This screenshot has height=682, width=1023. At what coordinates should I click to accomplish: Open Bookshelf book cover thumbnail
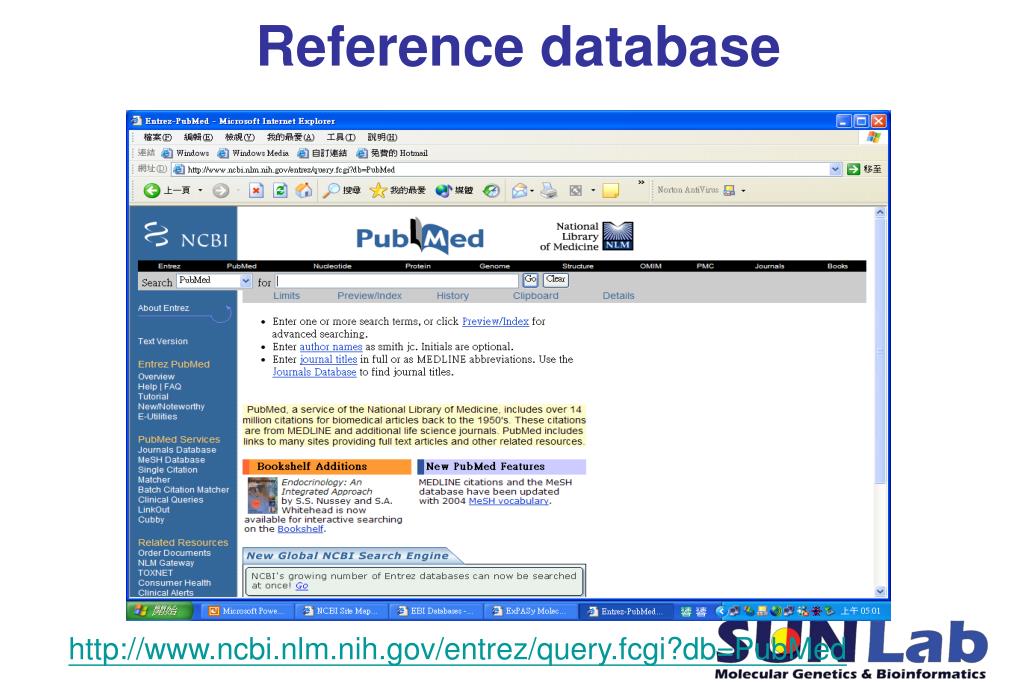point(262,495)
